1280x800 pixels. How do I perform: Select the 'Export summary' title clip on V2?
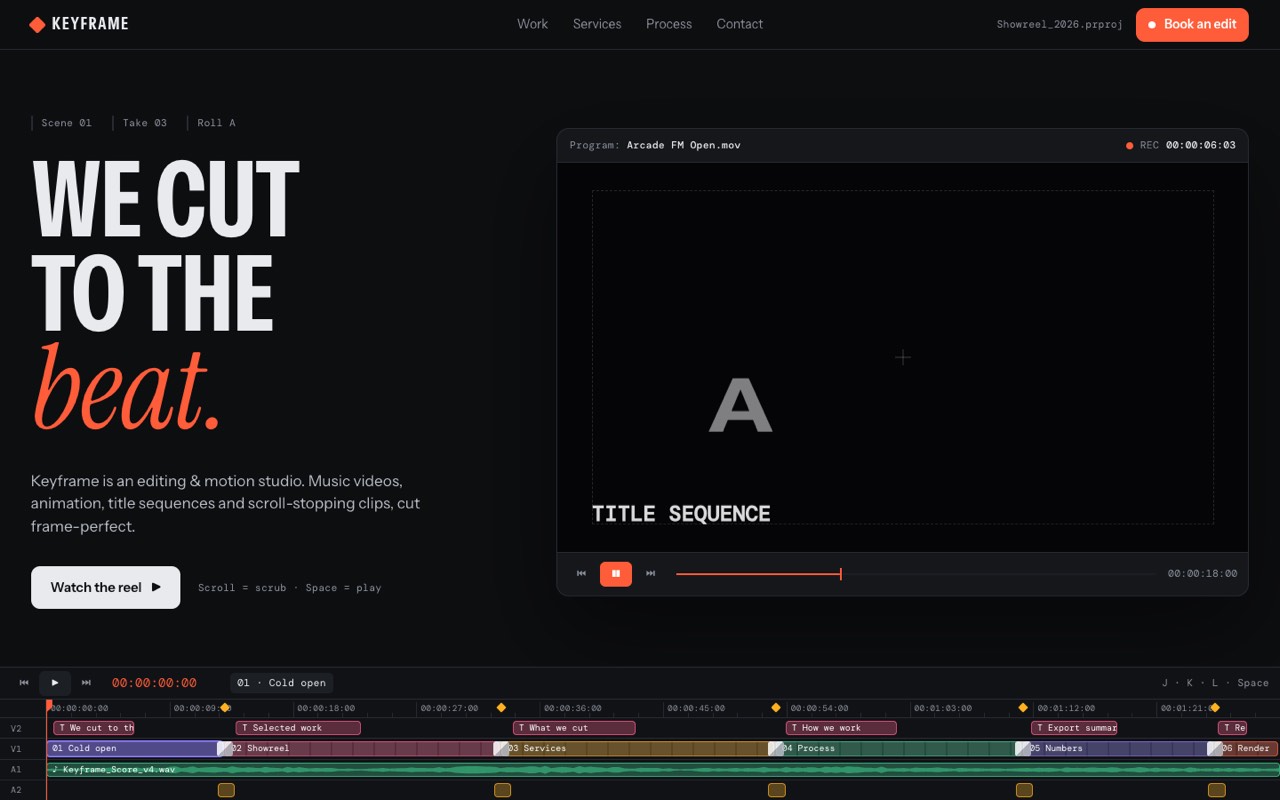coord(1074,728)
